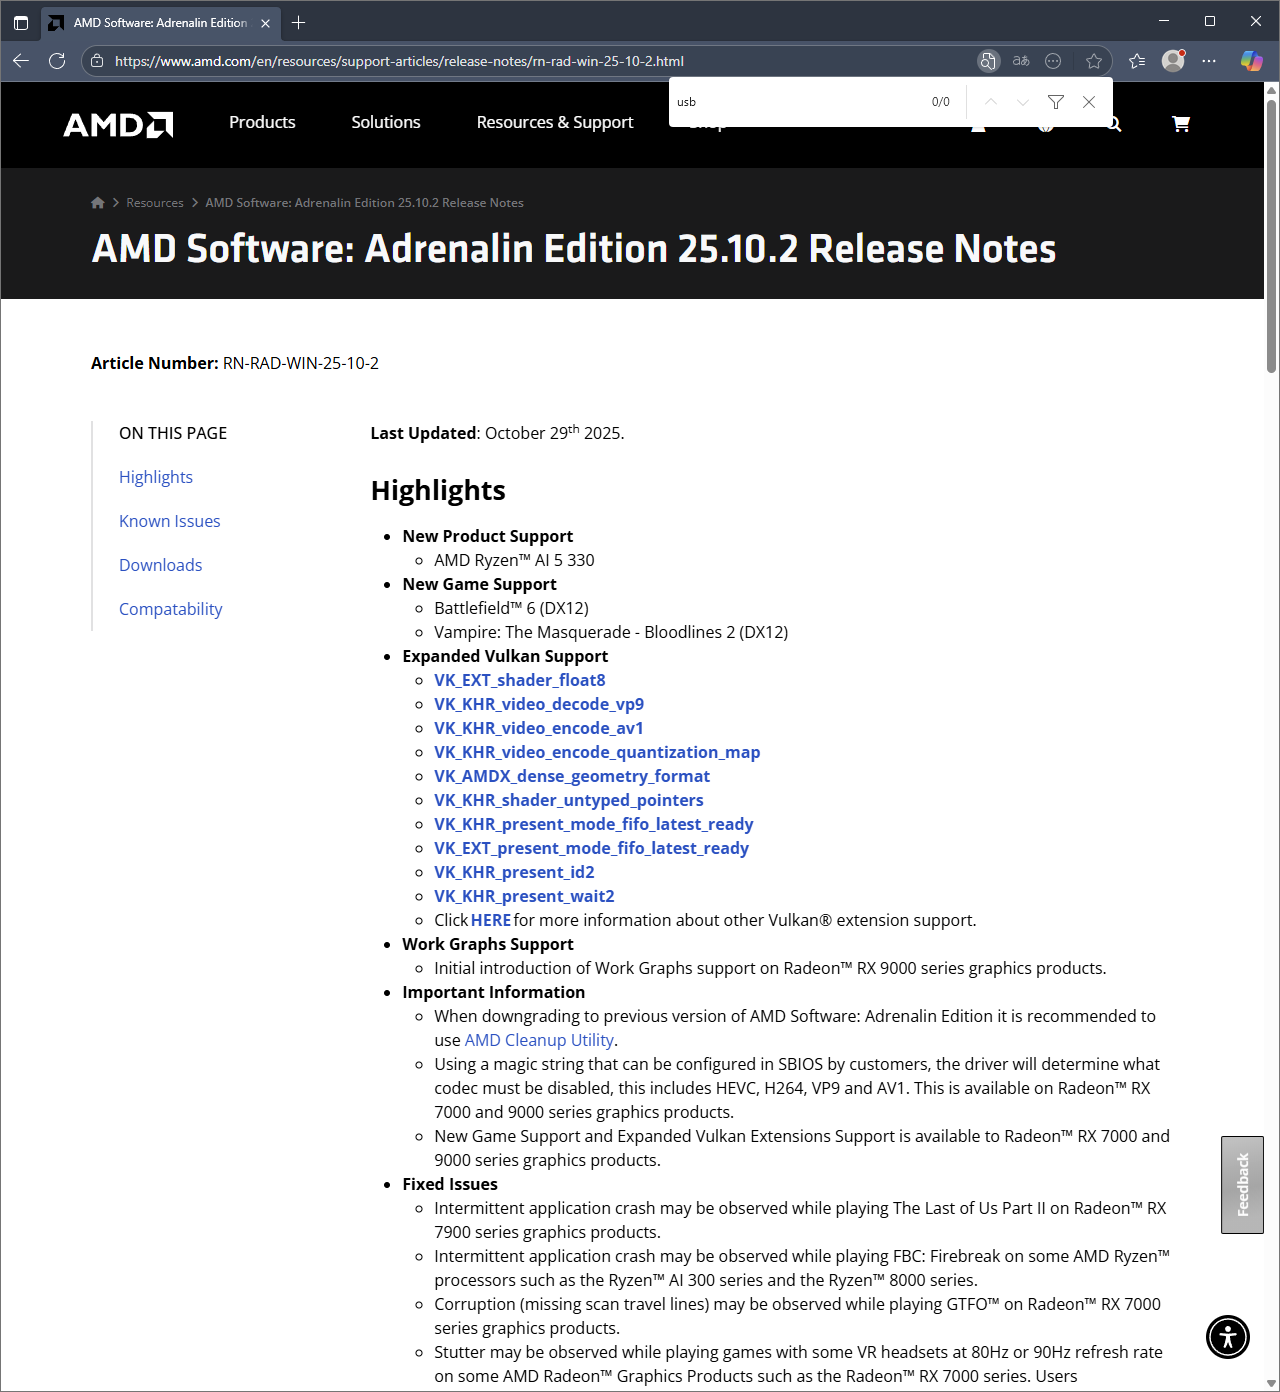Open the Solutions menu
Viewport: 1280px width, 1392px height.
pyautogui.click(x=386, y=122)
